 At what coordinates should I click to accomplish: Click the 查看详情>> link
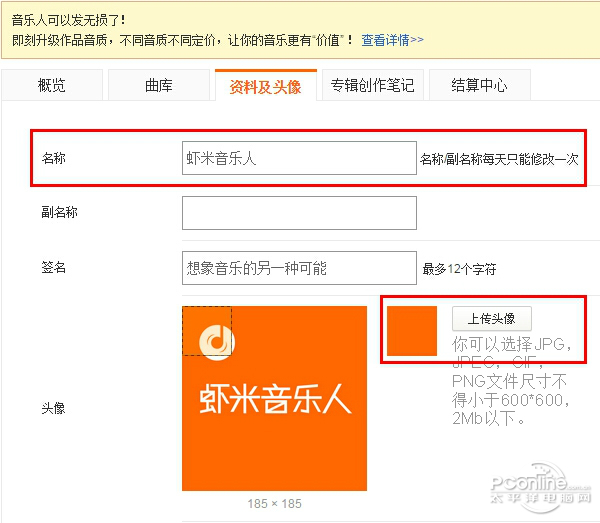pos(393,40)
